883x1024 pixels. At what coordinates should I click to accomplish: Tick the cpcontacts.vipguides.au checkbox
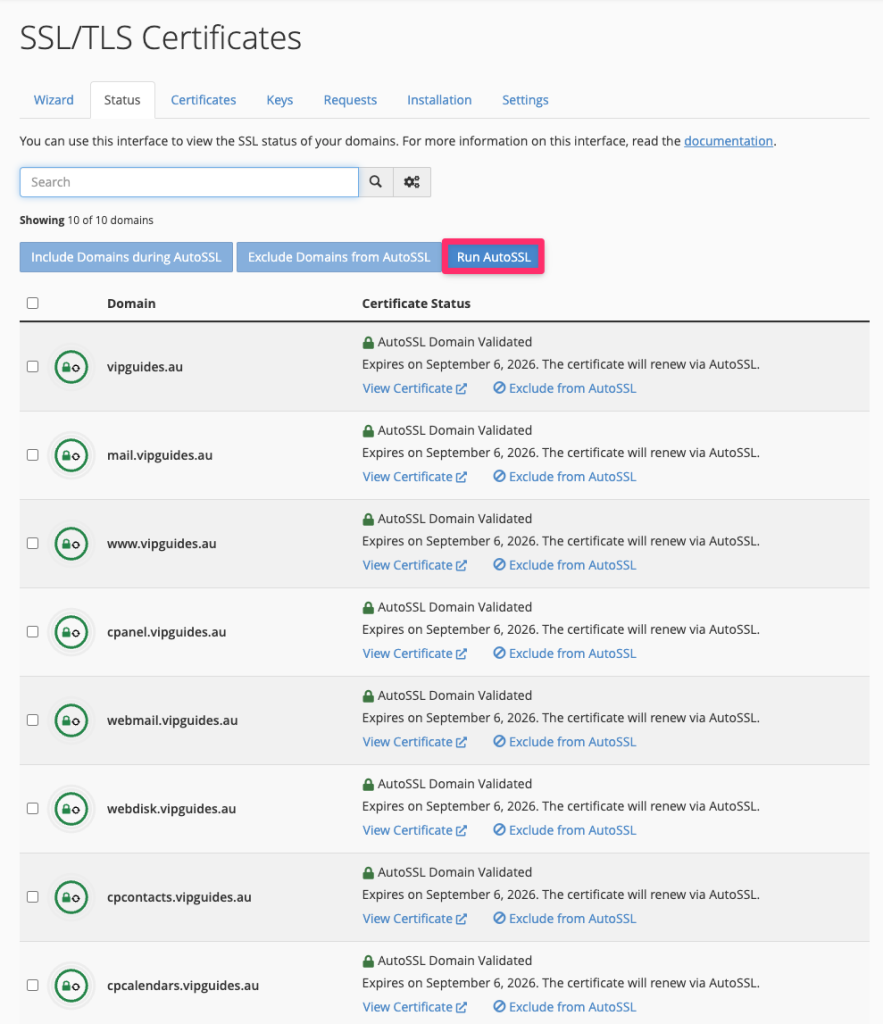[33, 897]
